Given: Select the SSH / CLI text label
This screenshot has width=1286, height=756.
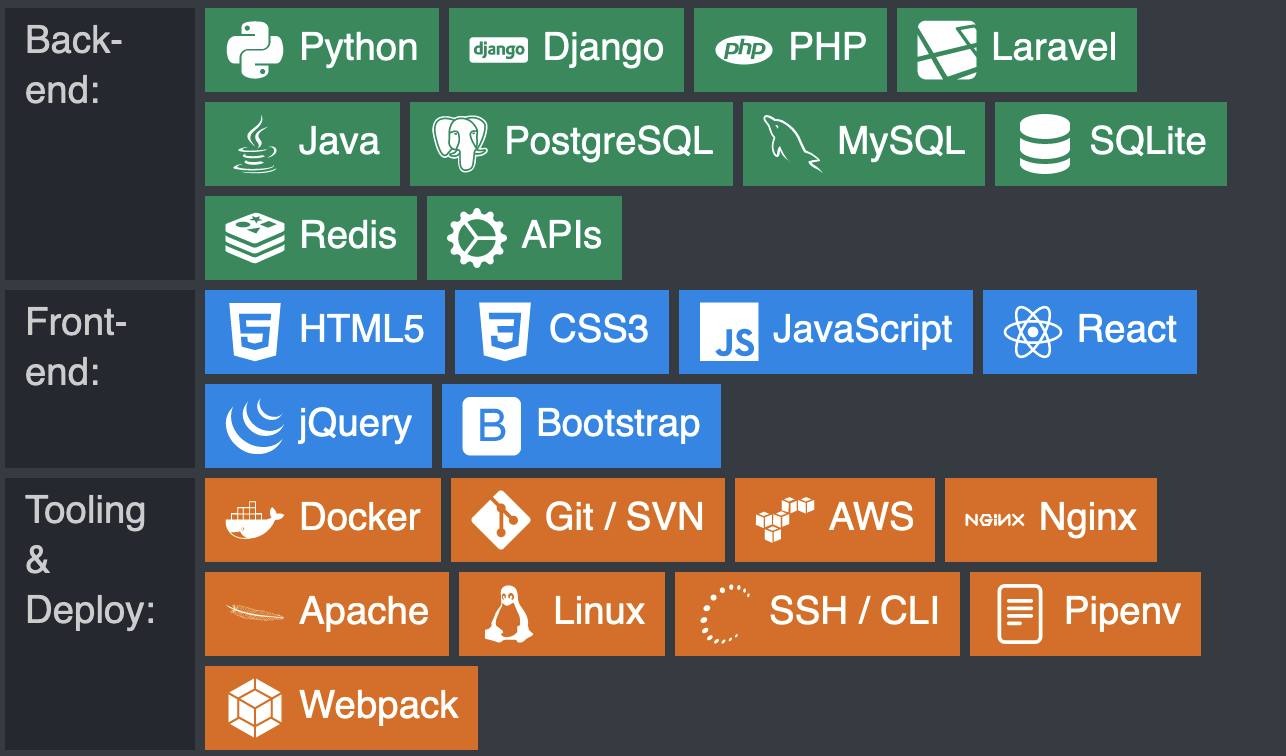Looking at the screenshot, I should tap(854, 612).
